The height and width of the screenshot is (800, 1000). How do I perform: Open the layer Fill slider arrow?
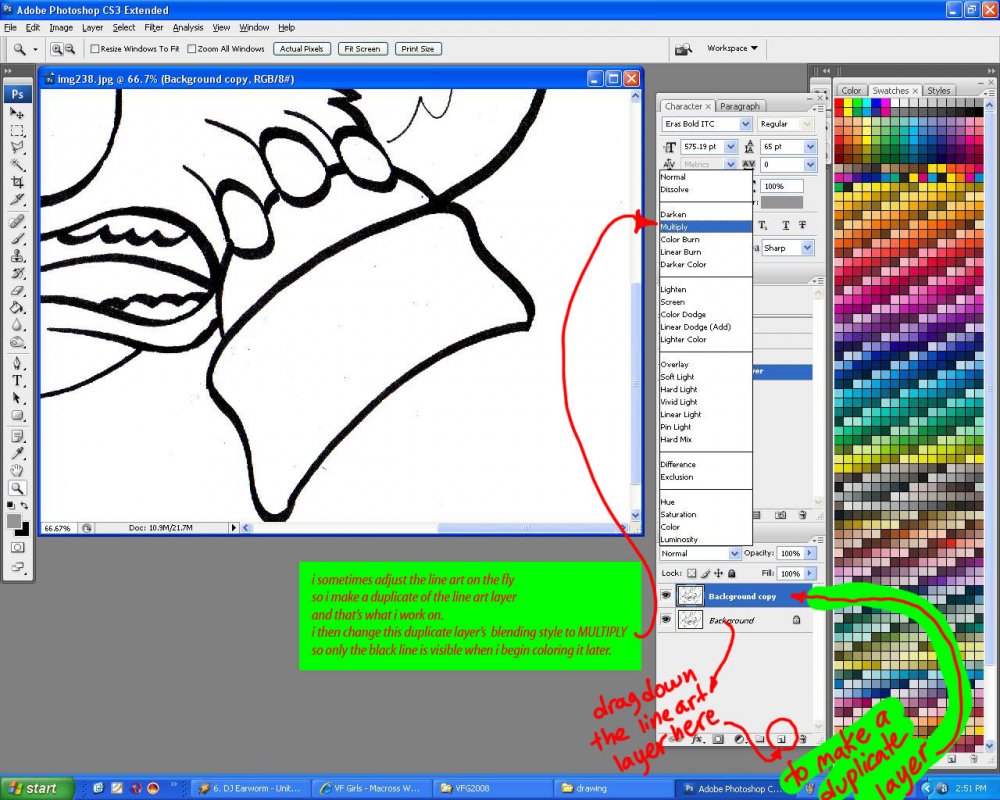pyautogui.click(x=809, y=574)
